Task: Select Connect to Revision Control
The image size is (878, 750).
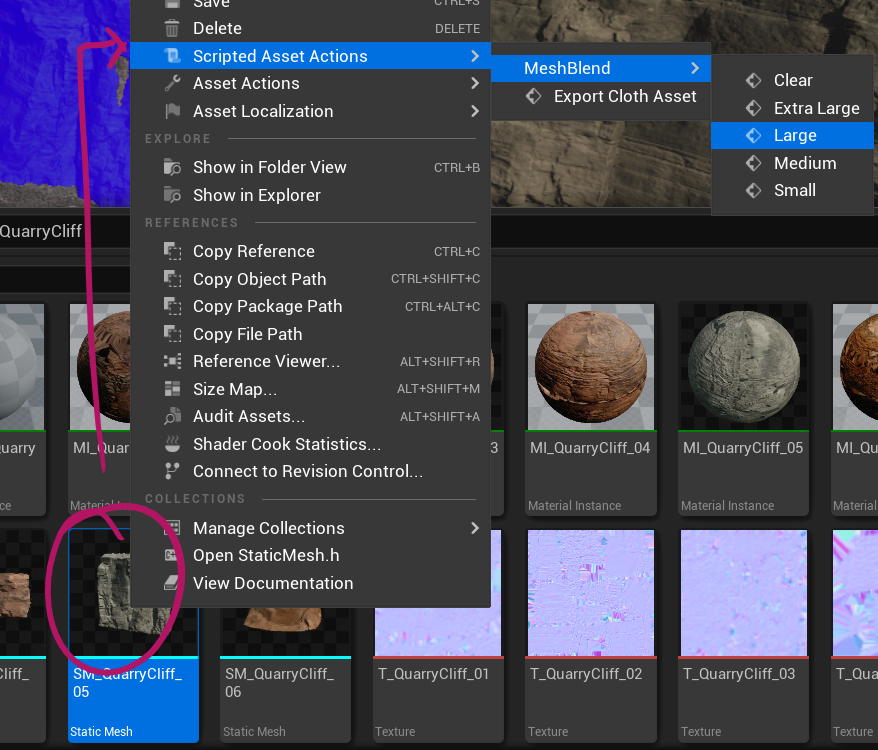Action: click(x=311, y=471)
